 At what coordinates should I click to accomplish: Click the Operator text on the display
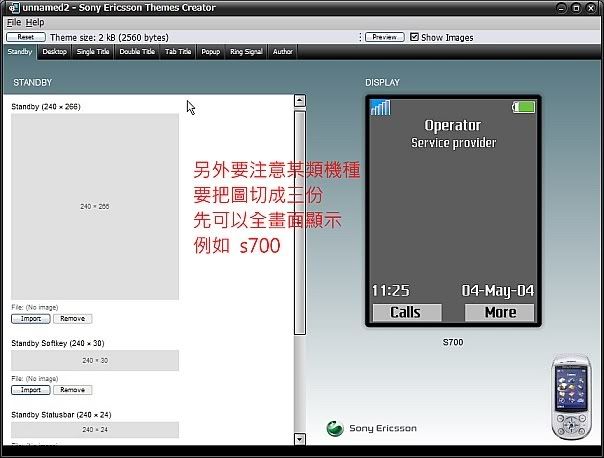pyautogui.click(x=453, y=125)
